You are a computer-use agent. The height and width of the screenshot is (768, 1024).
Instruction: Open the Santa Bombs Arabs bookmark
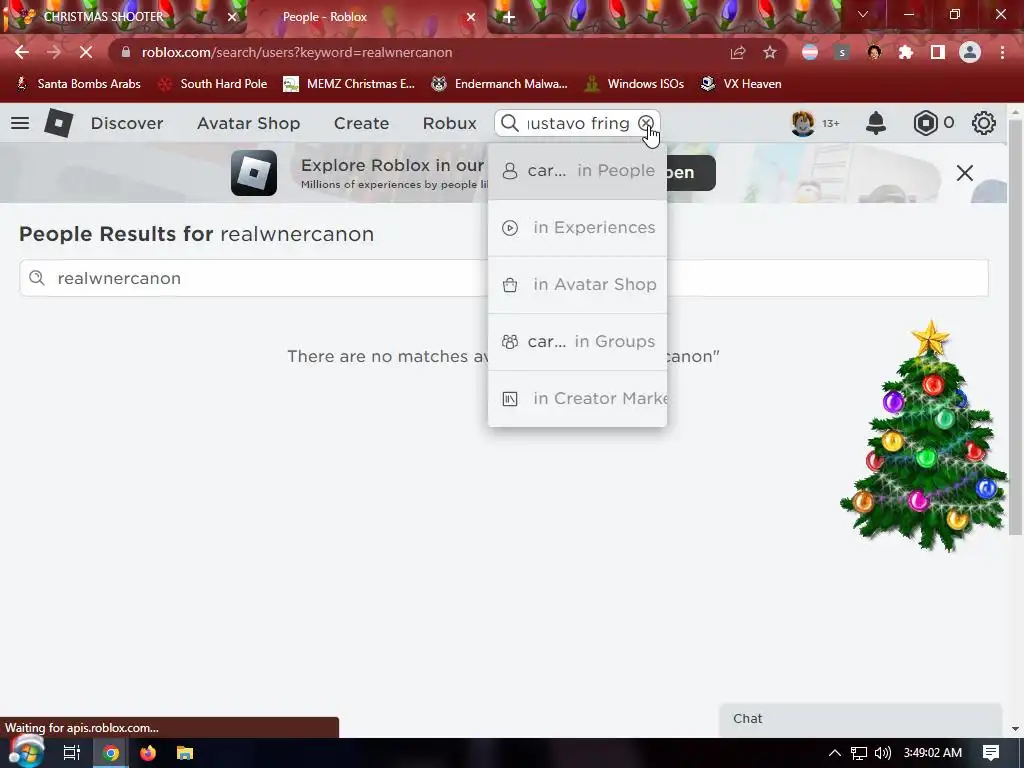pyautogui.click(x=78, y=84)
